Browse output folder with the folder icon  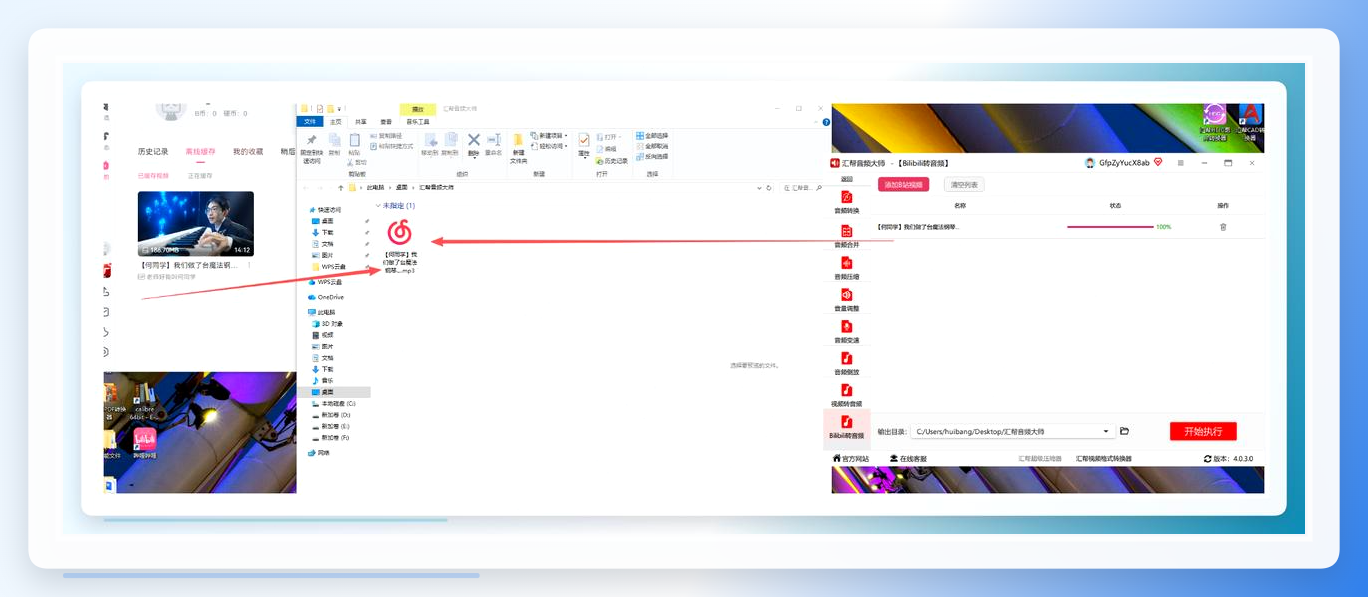pyautogui.click(x=1125, y=431)
